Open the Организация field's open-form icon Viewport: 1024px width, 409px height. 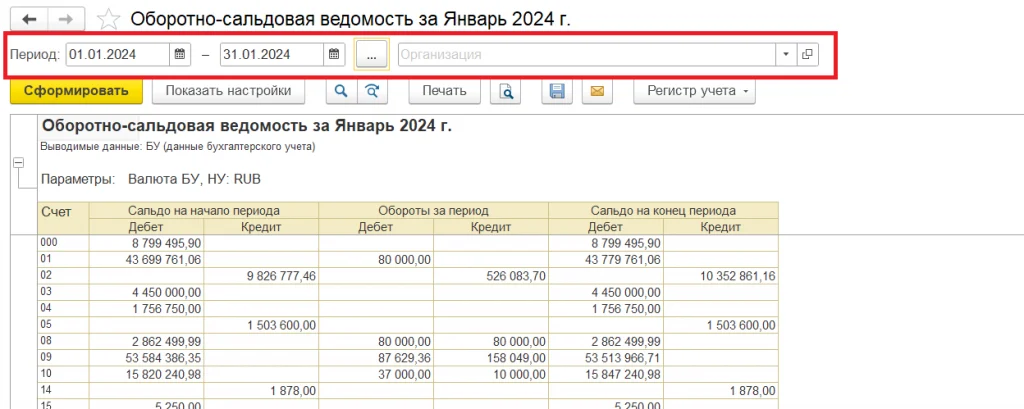click(x=807, y=54)
